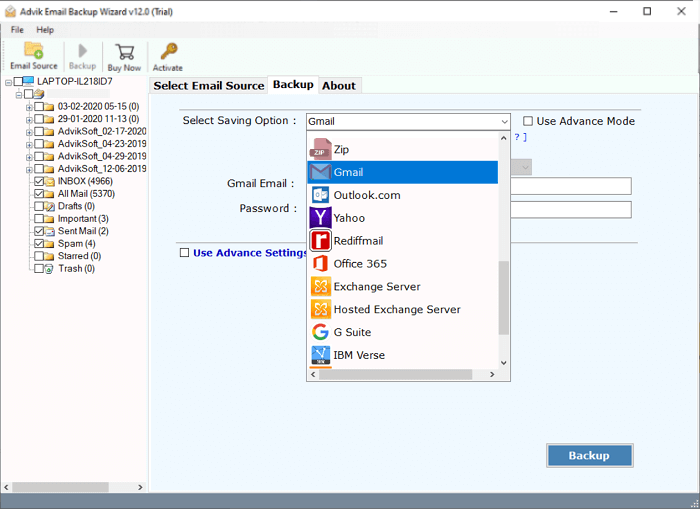Select Office 365 option

pos(402,263)
